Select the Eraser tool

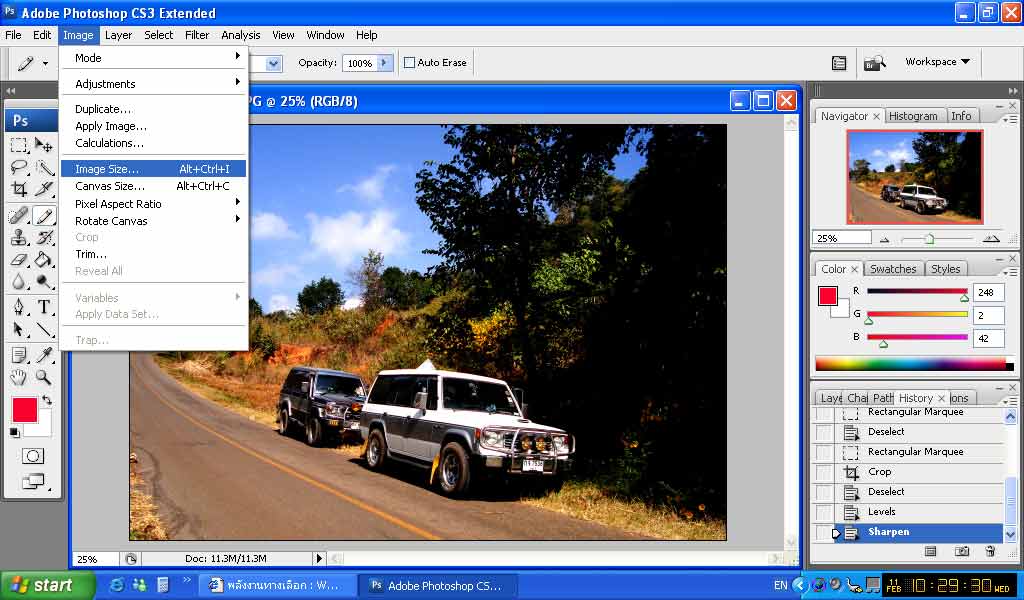[19, 259]
